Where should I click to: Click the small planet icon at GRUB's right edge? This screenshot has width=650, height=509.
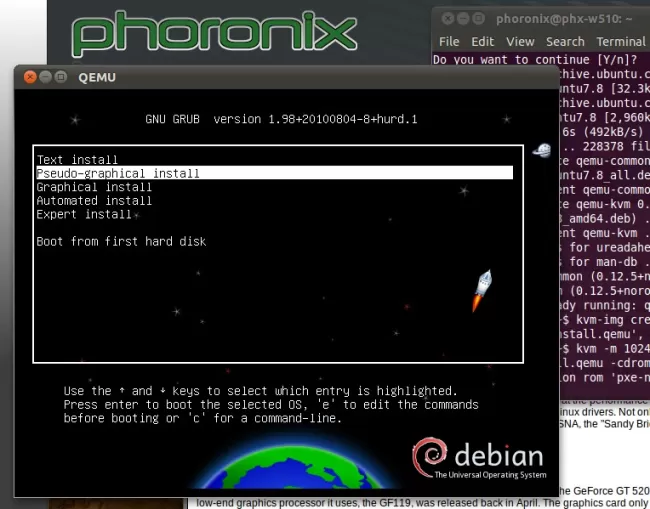pyautogui.click(x=542, y=150)
